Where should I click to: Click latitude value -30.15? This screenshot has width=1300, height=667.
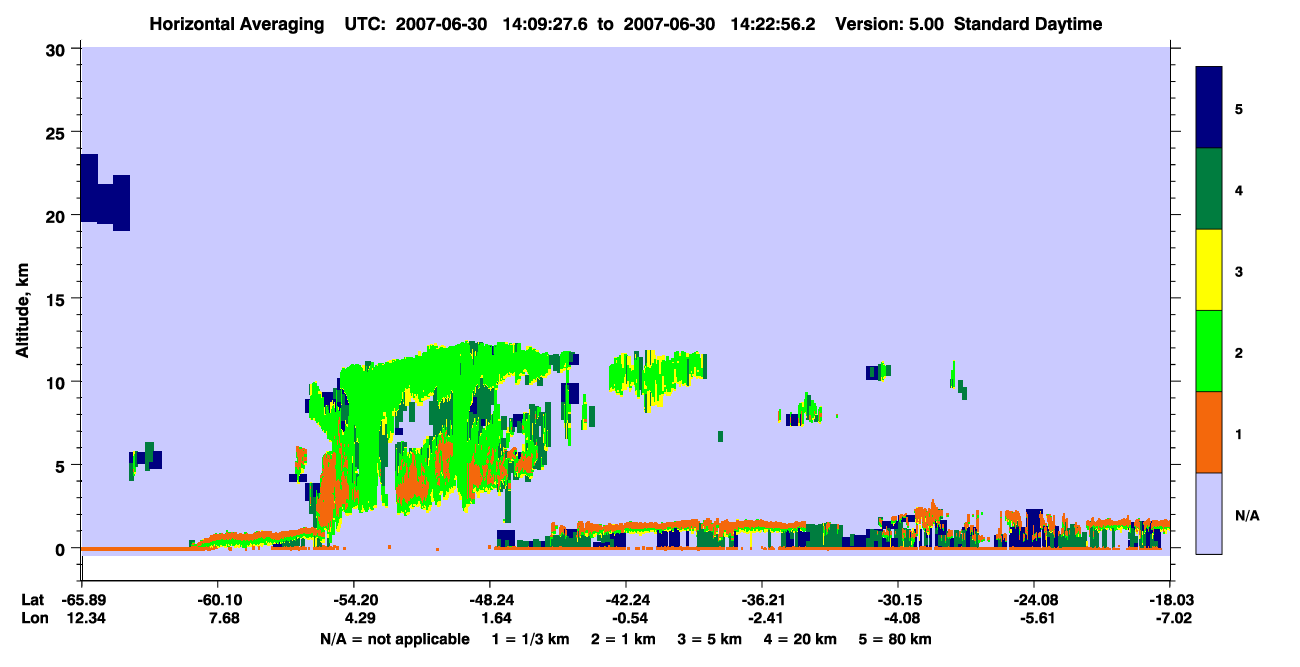click(898, 600)
